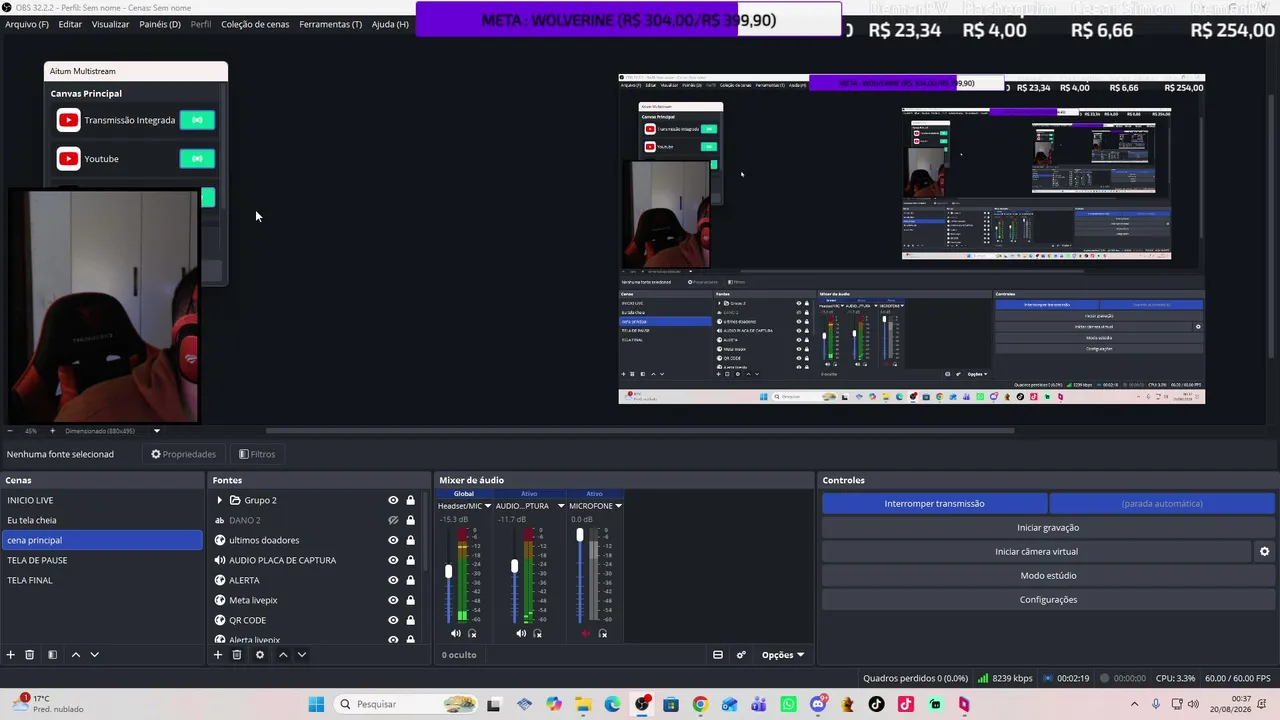Open virtual camera settings gear

tap(1264, 551)
